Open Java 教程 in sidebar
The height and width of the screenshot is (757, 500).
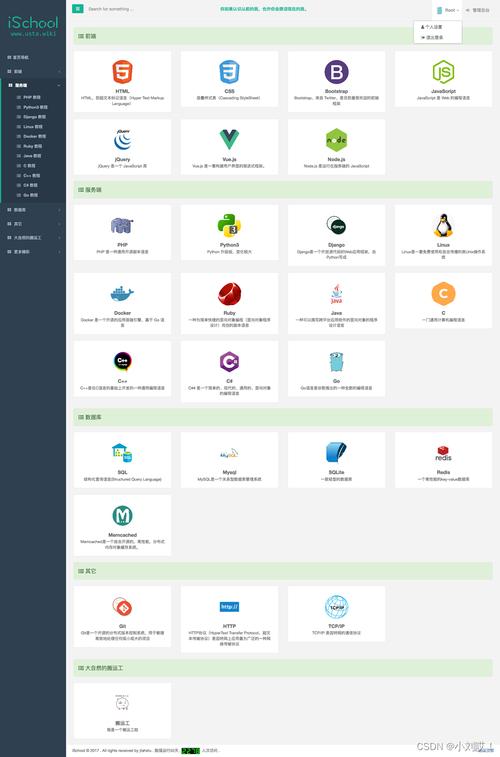pyautogui.click(x=33, y=156)
